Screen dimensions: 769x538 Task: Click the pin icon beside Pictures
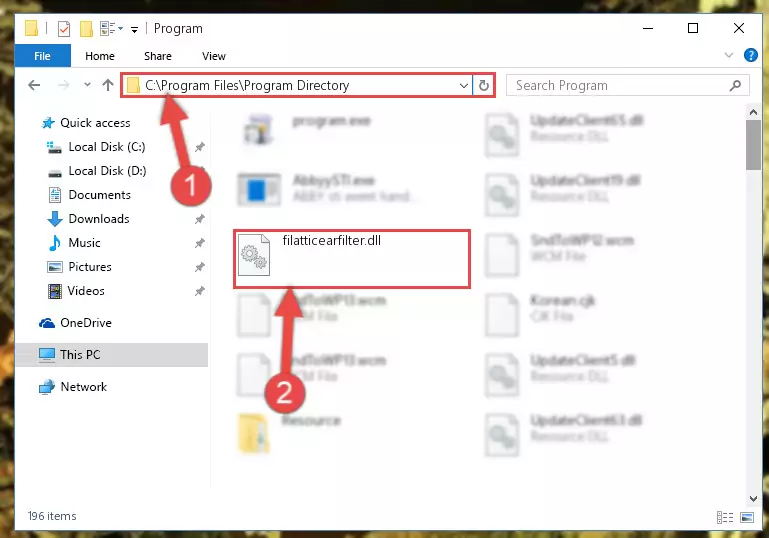200,267
